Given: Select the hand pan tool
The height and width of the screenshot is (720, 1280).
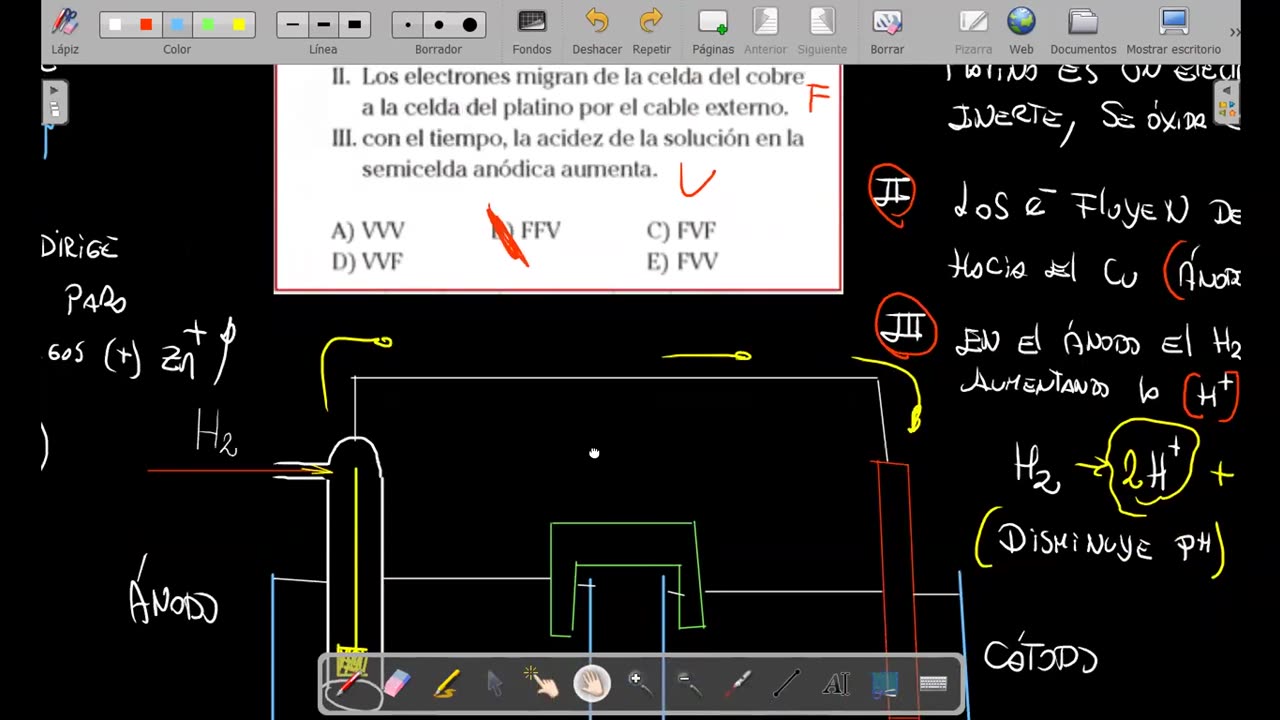Looking at the screenshot, I should click(592, 684).
